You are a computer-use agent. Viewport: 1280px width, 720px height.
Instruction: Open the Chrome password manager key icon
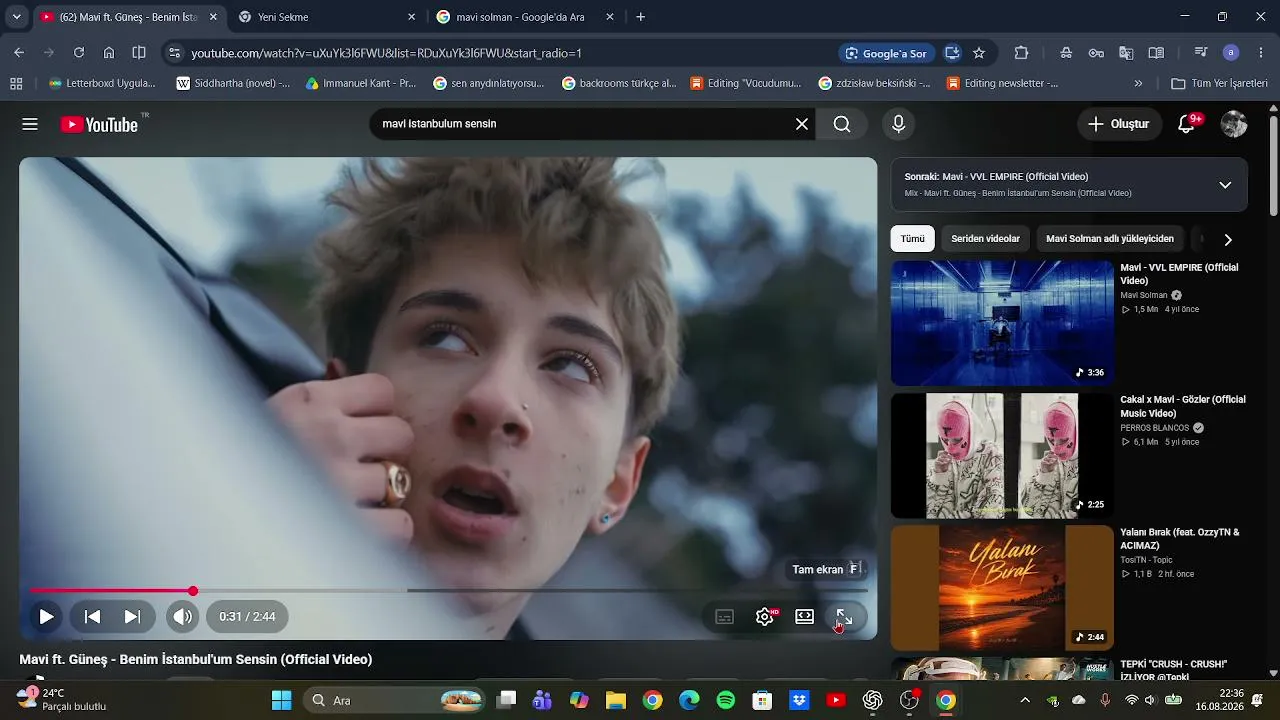pyautogui.click(x=1096, y=53)
